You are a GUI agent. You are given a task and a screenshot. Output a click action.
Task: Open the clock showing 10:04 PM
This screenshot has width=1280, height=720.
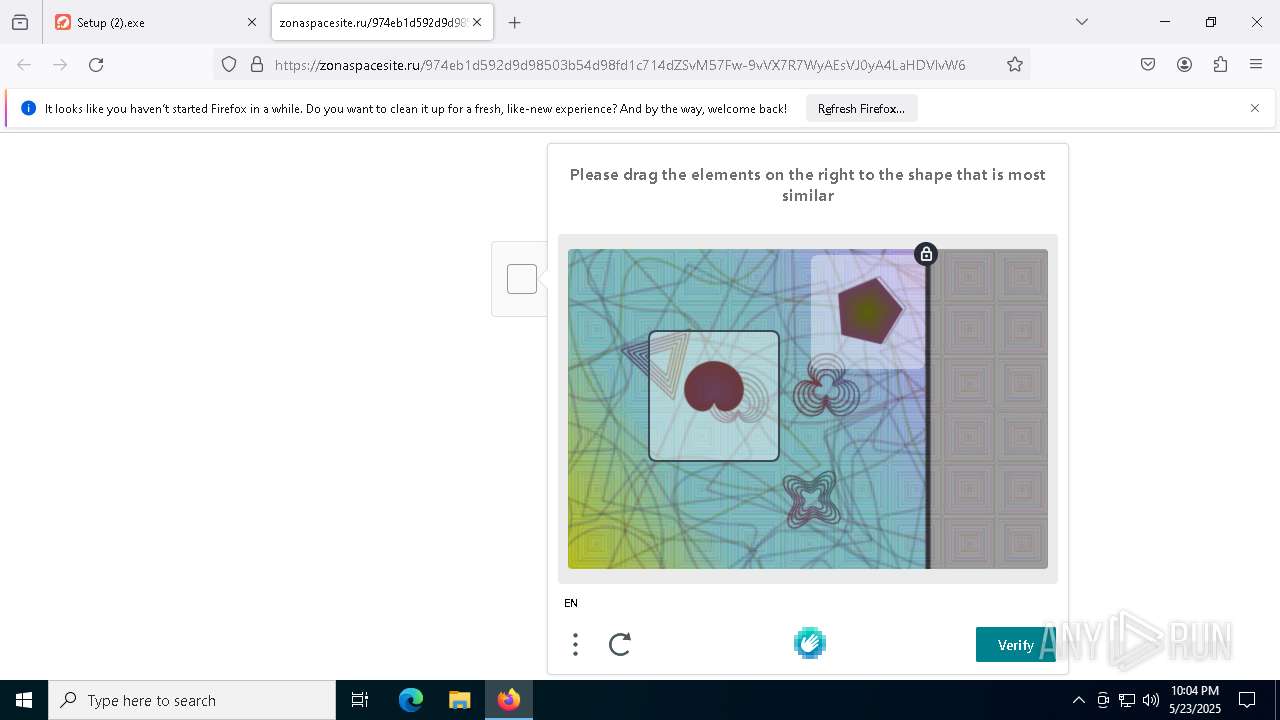click(x=1195, y=700)
